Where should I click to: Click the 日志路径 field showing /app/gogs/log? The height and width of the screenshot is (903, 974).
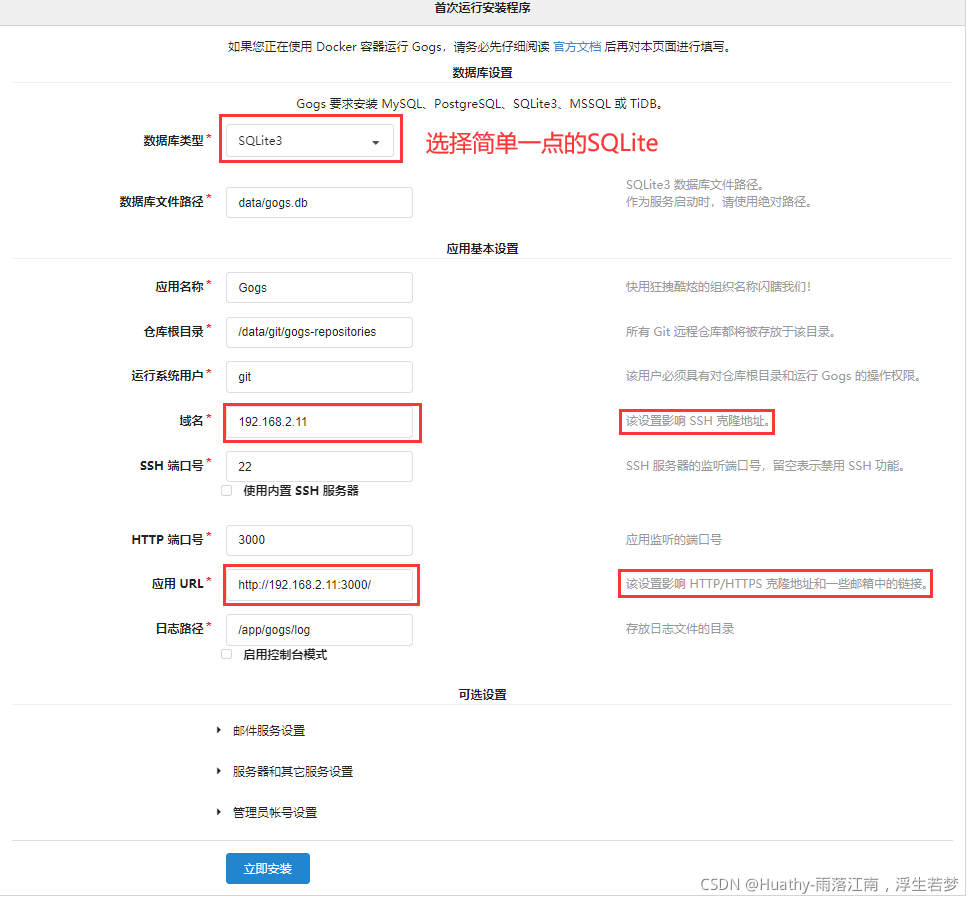click(x=318, y=630)
